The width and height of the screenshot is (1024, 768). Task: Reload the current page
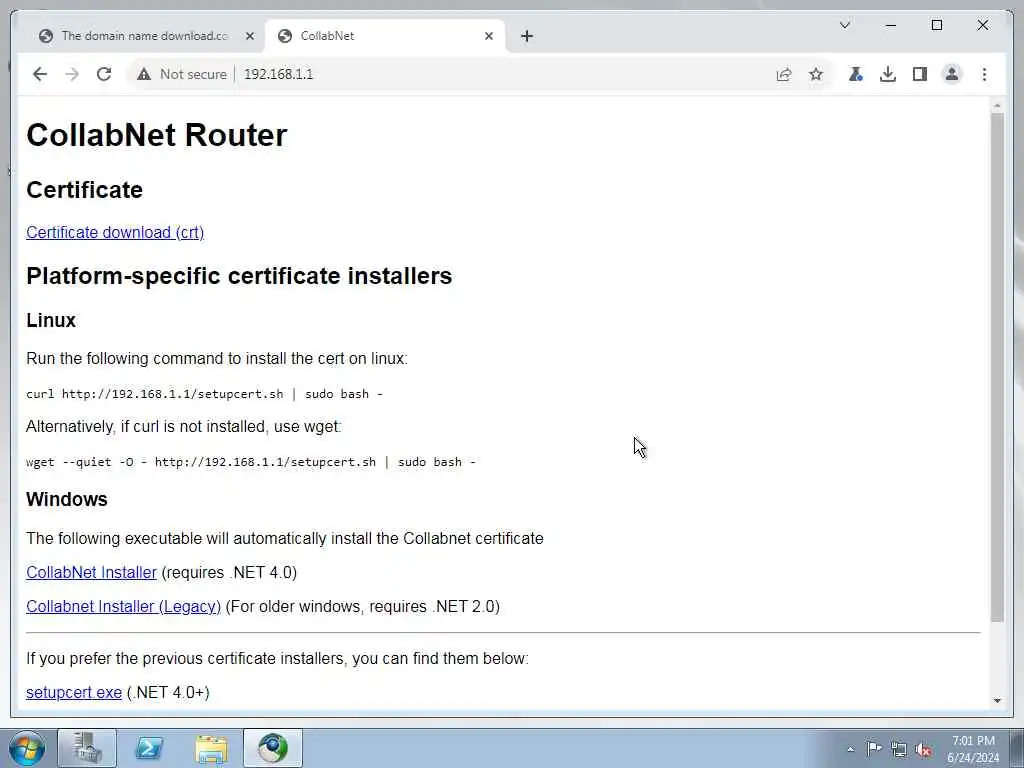pyautogui.click(x=104, y=74)
